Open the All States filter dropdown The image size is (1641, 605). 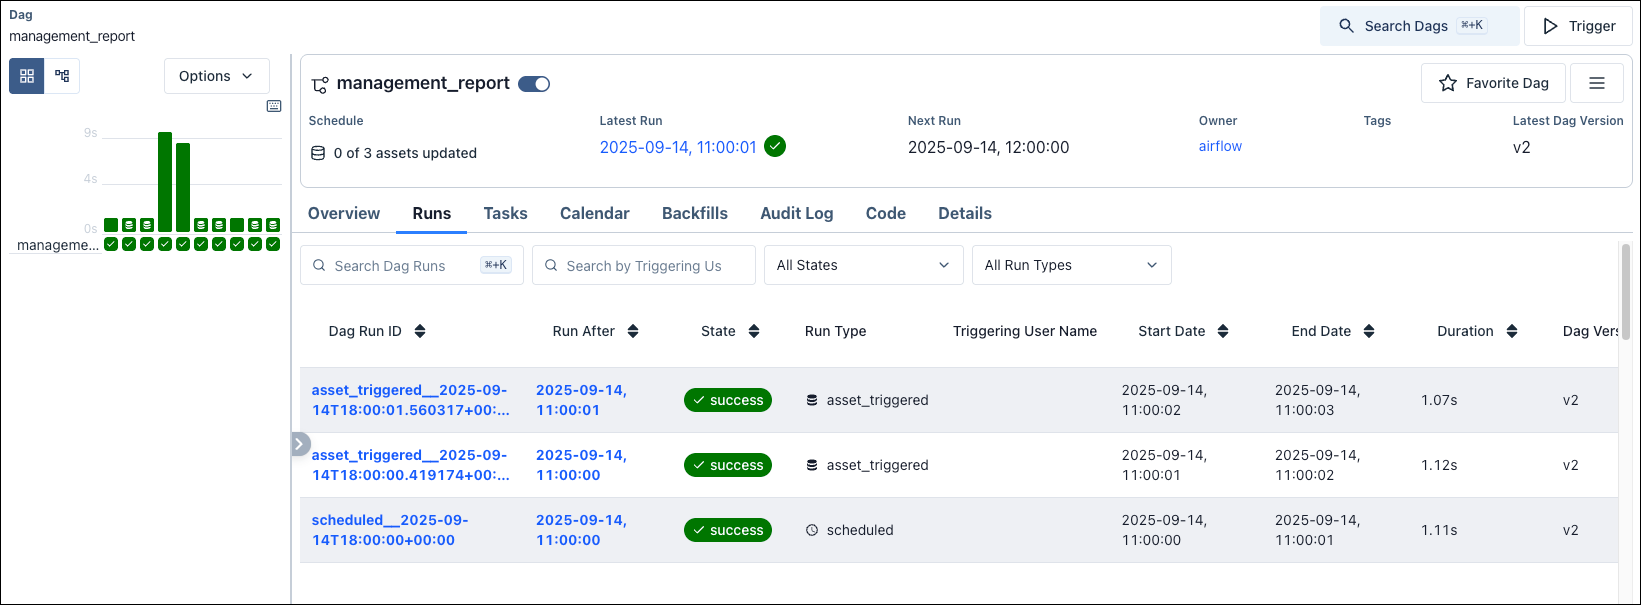(x=863, y=265)
